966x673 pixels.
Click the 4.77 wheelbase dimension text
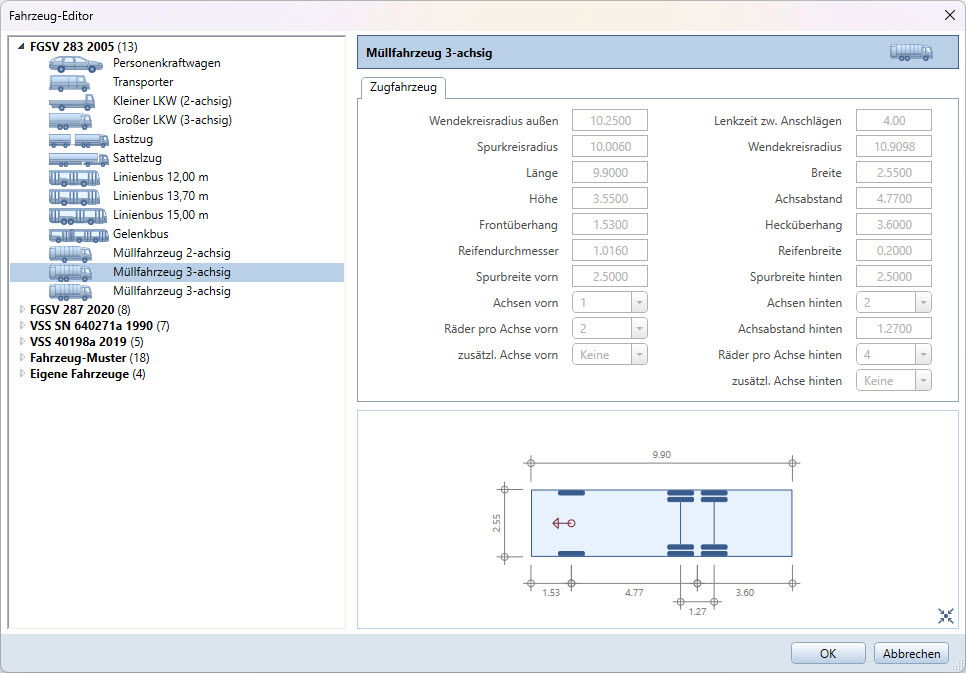(x=634, y=593)
